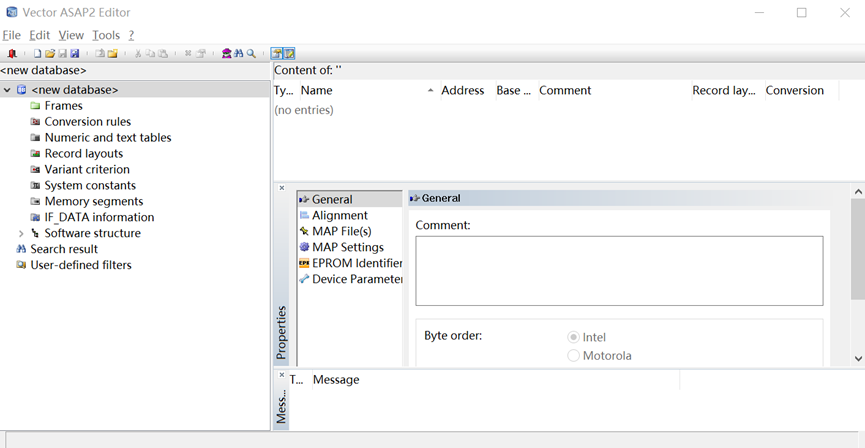Sort by Address column header
Image resolution: width=865 pixels, height=448 pixels.
467,90
